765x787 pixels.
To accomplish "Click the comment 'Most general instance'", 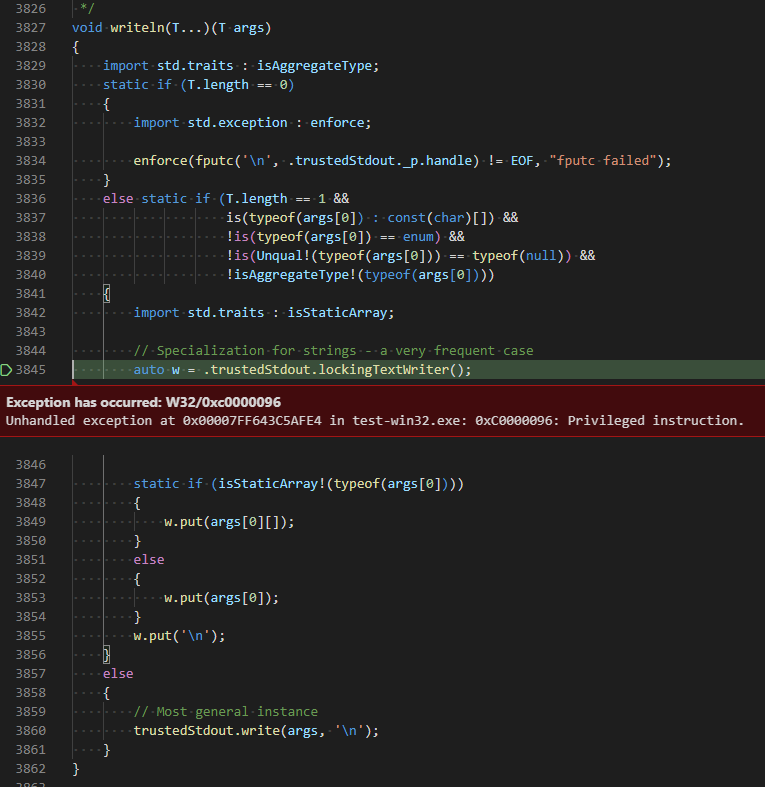I will tap(237, 712).
